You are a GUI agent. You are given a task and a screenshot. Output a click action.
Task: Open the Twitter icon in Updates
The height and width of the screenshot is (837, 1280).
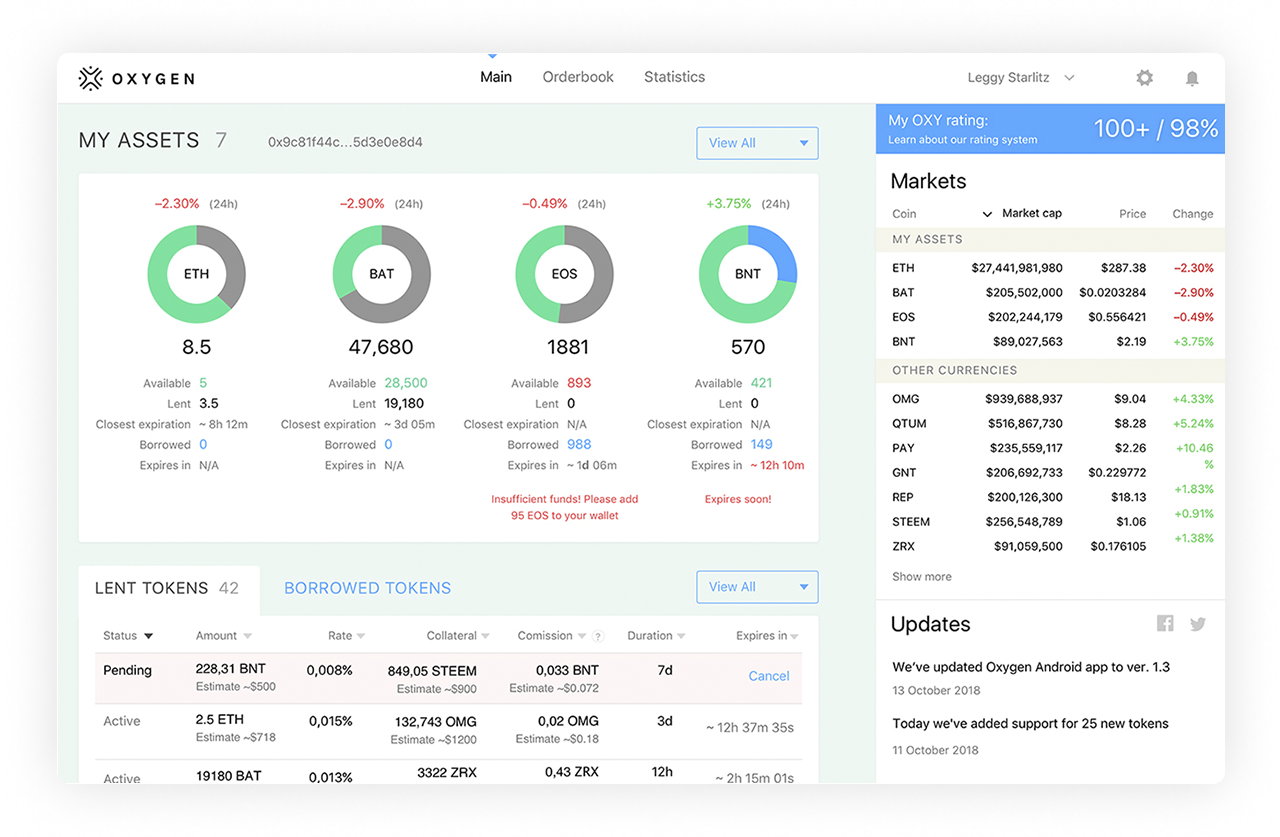1198,624
